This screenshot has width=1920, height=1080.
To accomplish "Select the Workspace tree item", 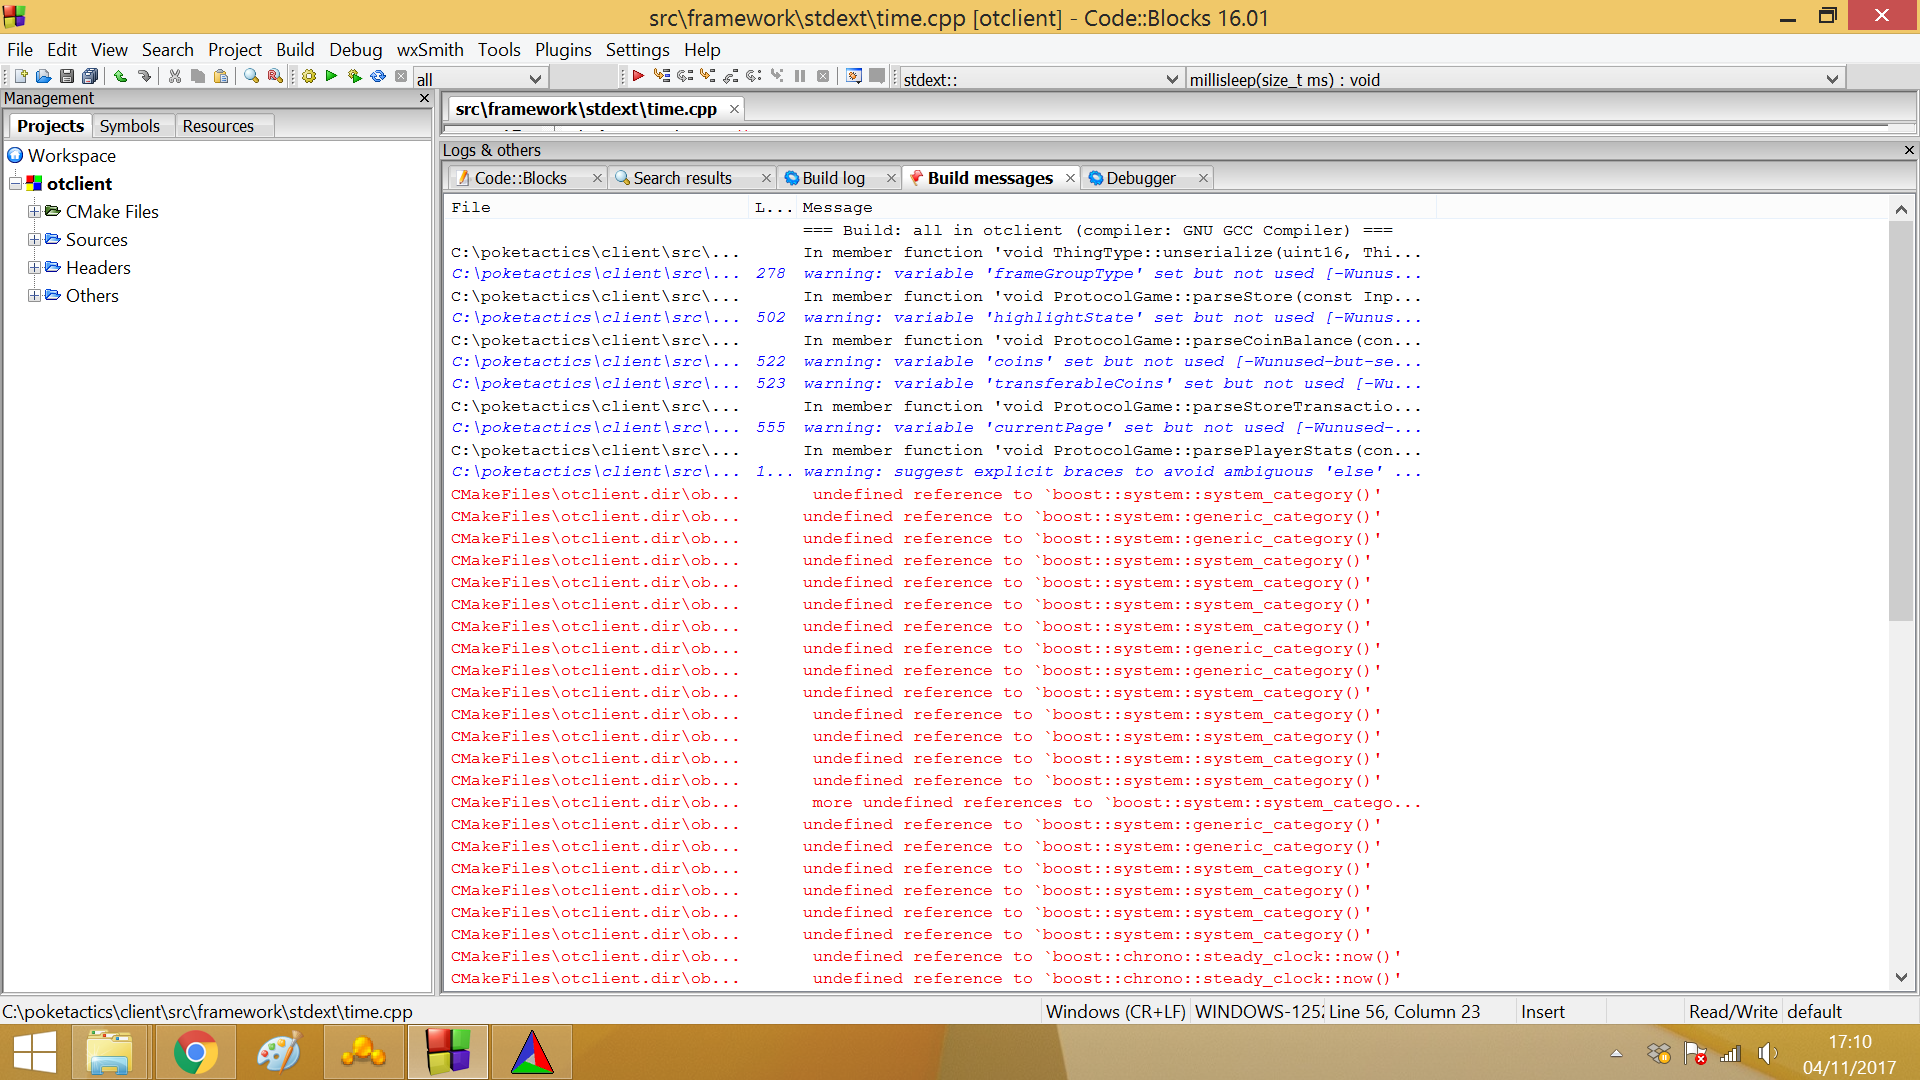I will (72, 156).
